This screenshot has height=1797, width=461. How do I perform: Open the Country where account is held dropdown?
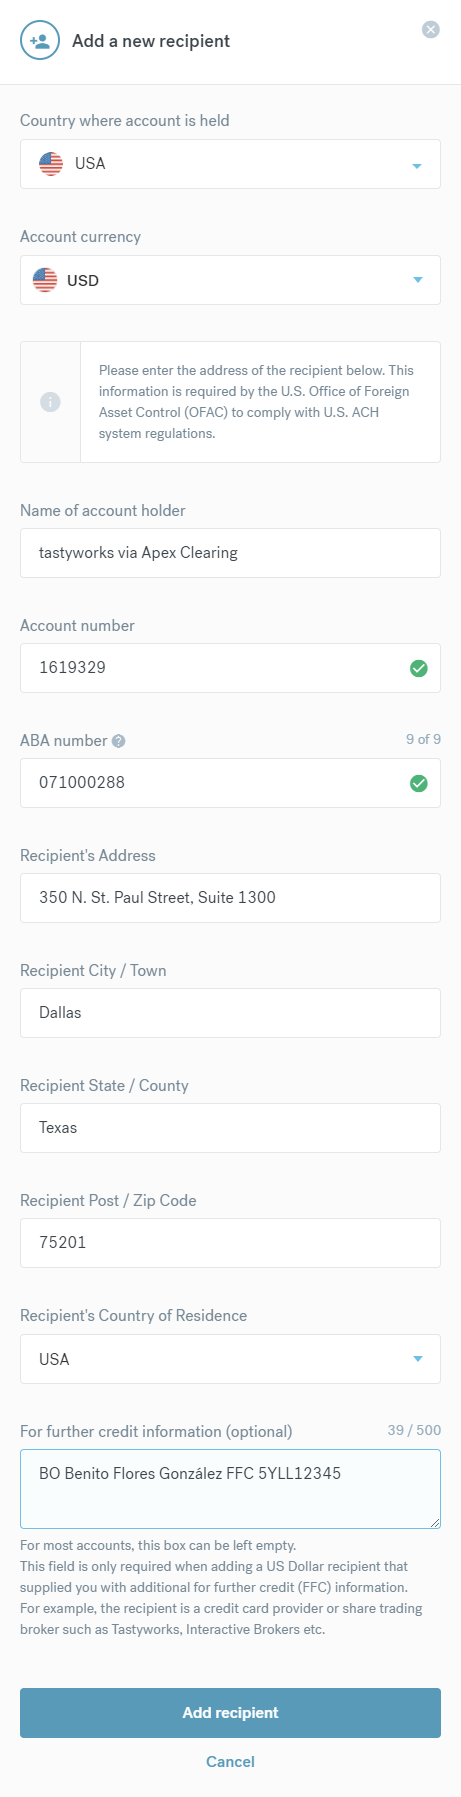tap(230, 164)
